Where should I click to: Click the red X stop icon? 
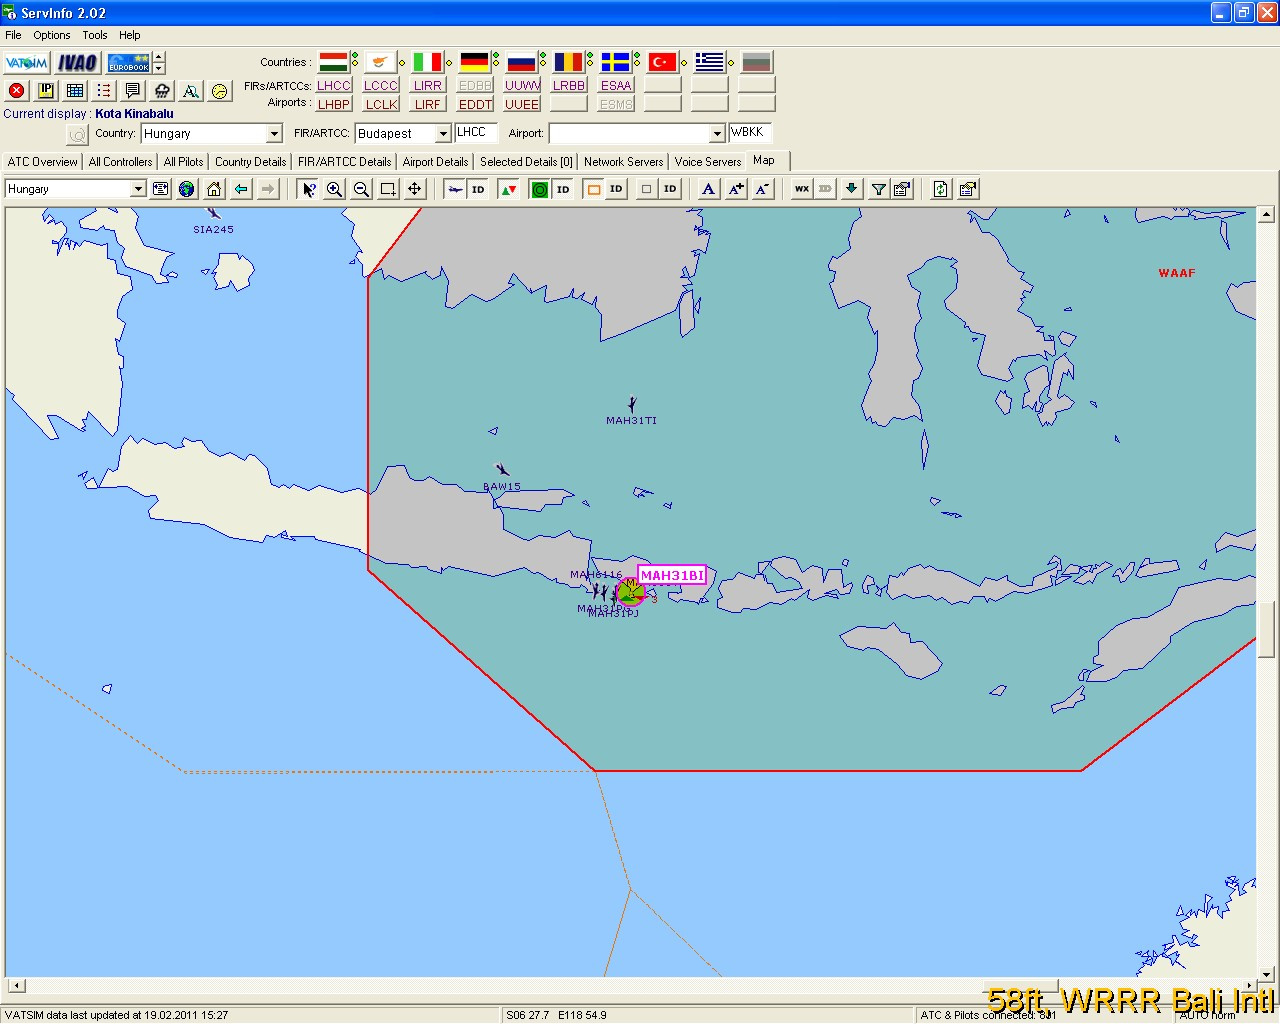pos(17,90)
